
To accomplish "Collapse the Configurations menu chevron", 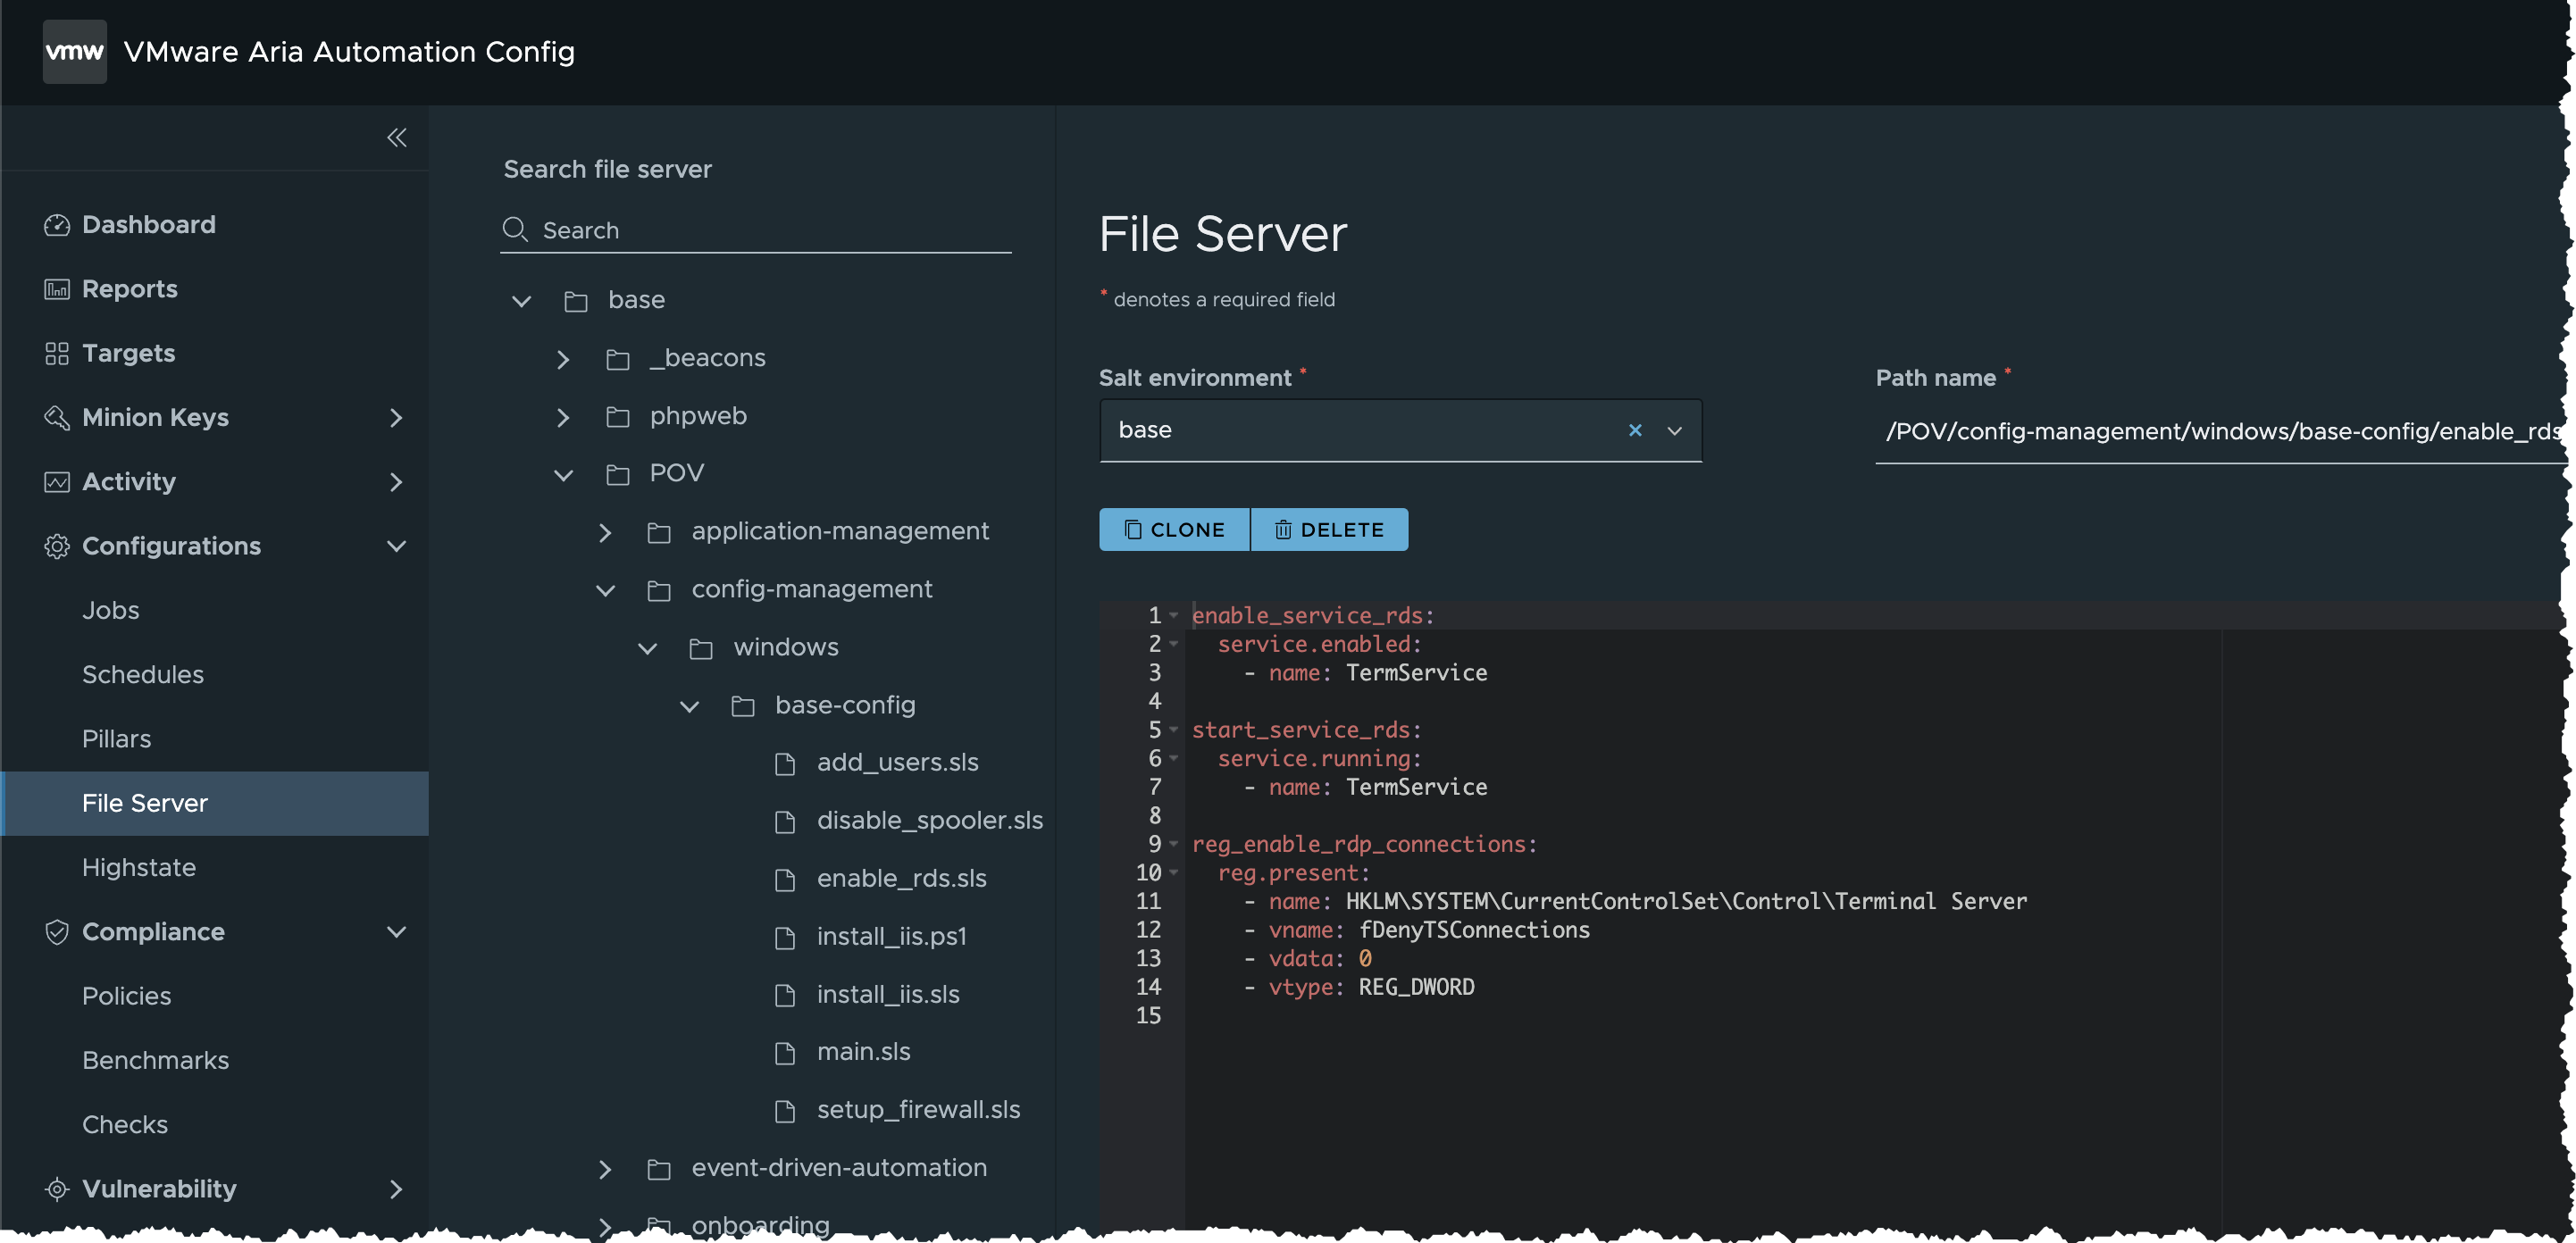I will 396,546.
